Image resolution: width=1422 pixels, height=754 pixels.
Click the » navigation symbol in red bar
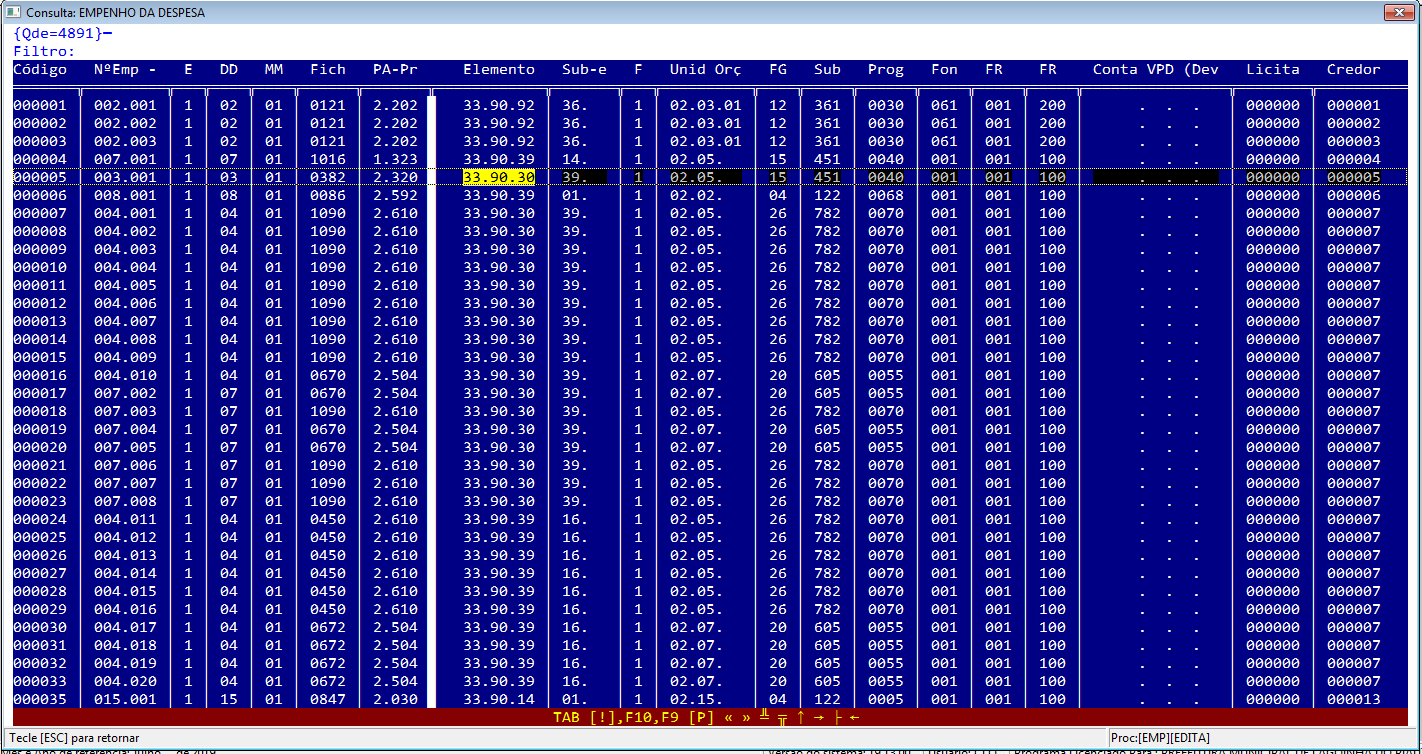pos(746,717)
